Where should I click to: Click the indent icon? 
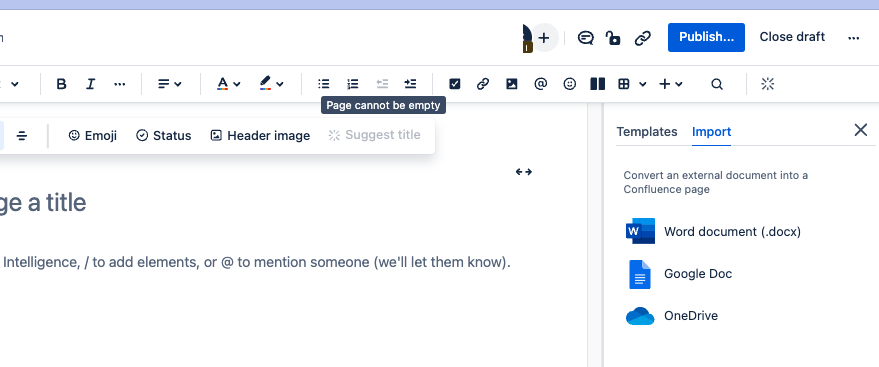point(410,84)
